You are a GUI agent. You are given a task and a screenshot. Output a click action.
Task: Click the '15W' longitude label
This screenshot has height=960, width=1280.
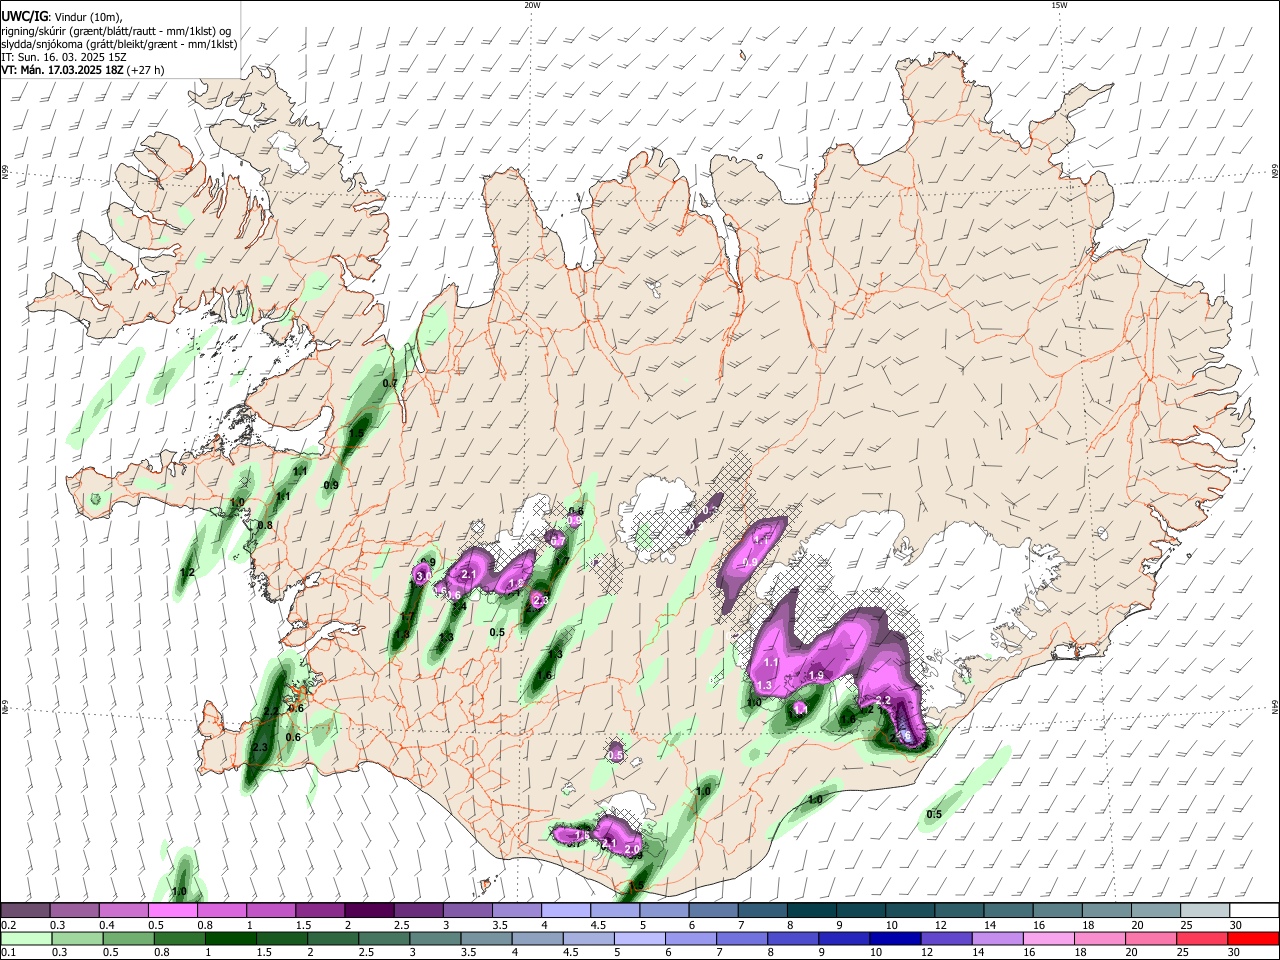point(1059,4)
